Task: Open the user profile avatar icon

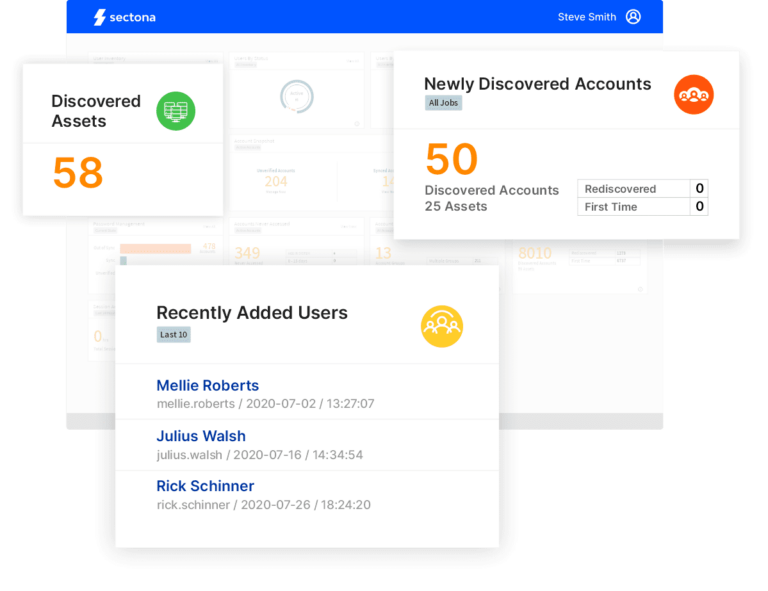Action: 633,17
